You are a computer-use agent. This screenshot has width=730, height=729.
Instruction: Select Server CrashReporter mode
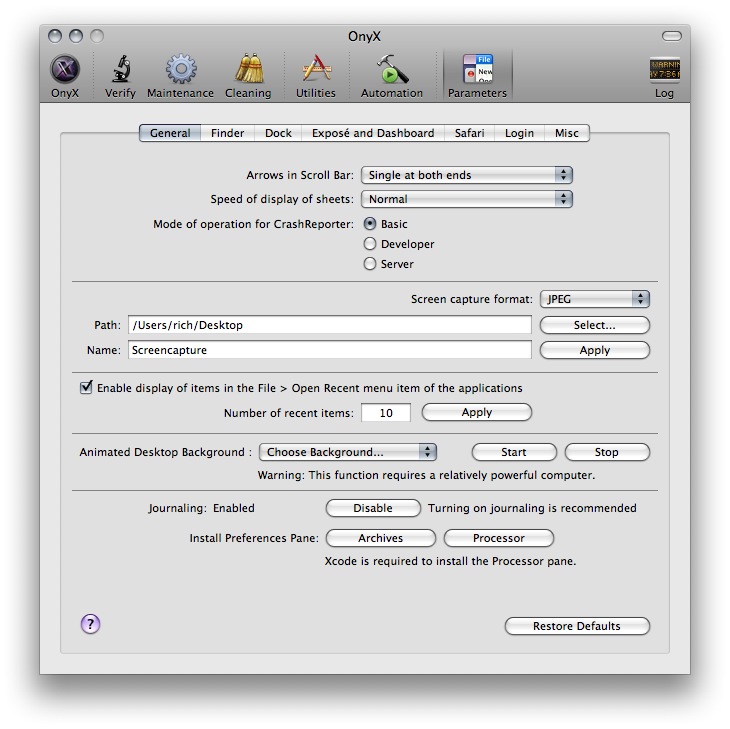coord(370,264)
